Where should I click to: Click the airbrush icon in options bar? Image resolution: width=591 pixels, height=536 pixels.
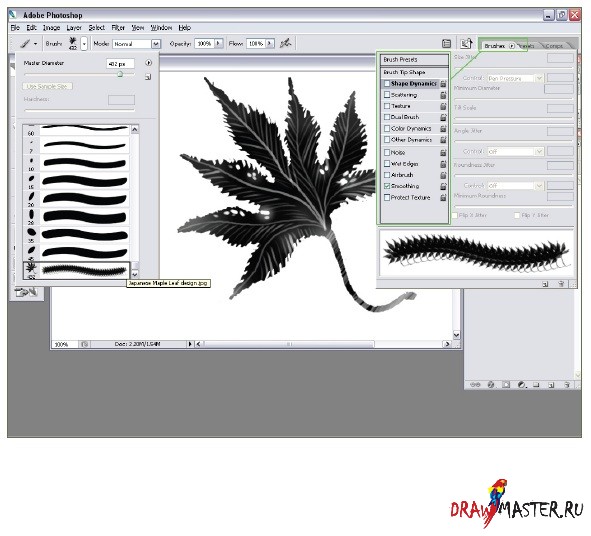pyautogui.click(x=285, y=43)
